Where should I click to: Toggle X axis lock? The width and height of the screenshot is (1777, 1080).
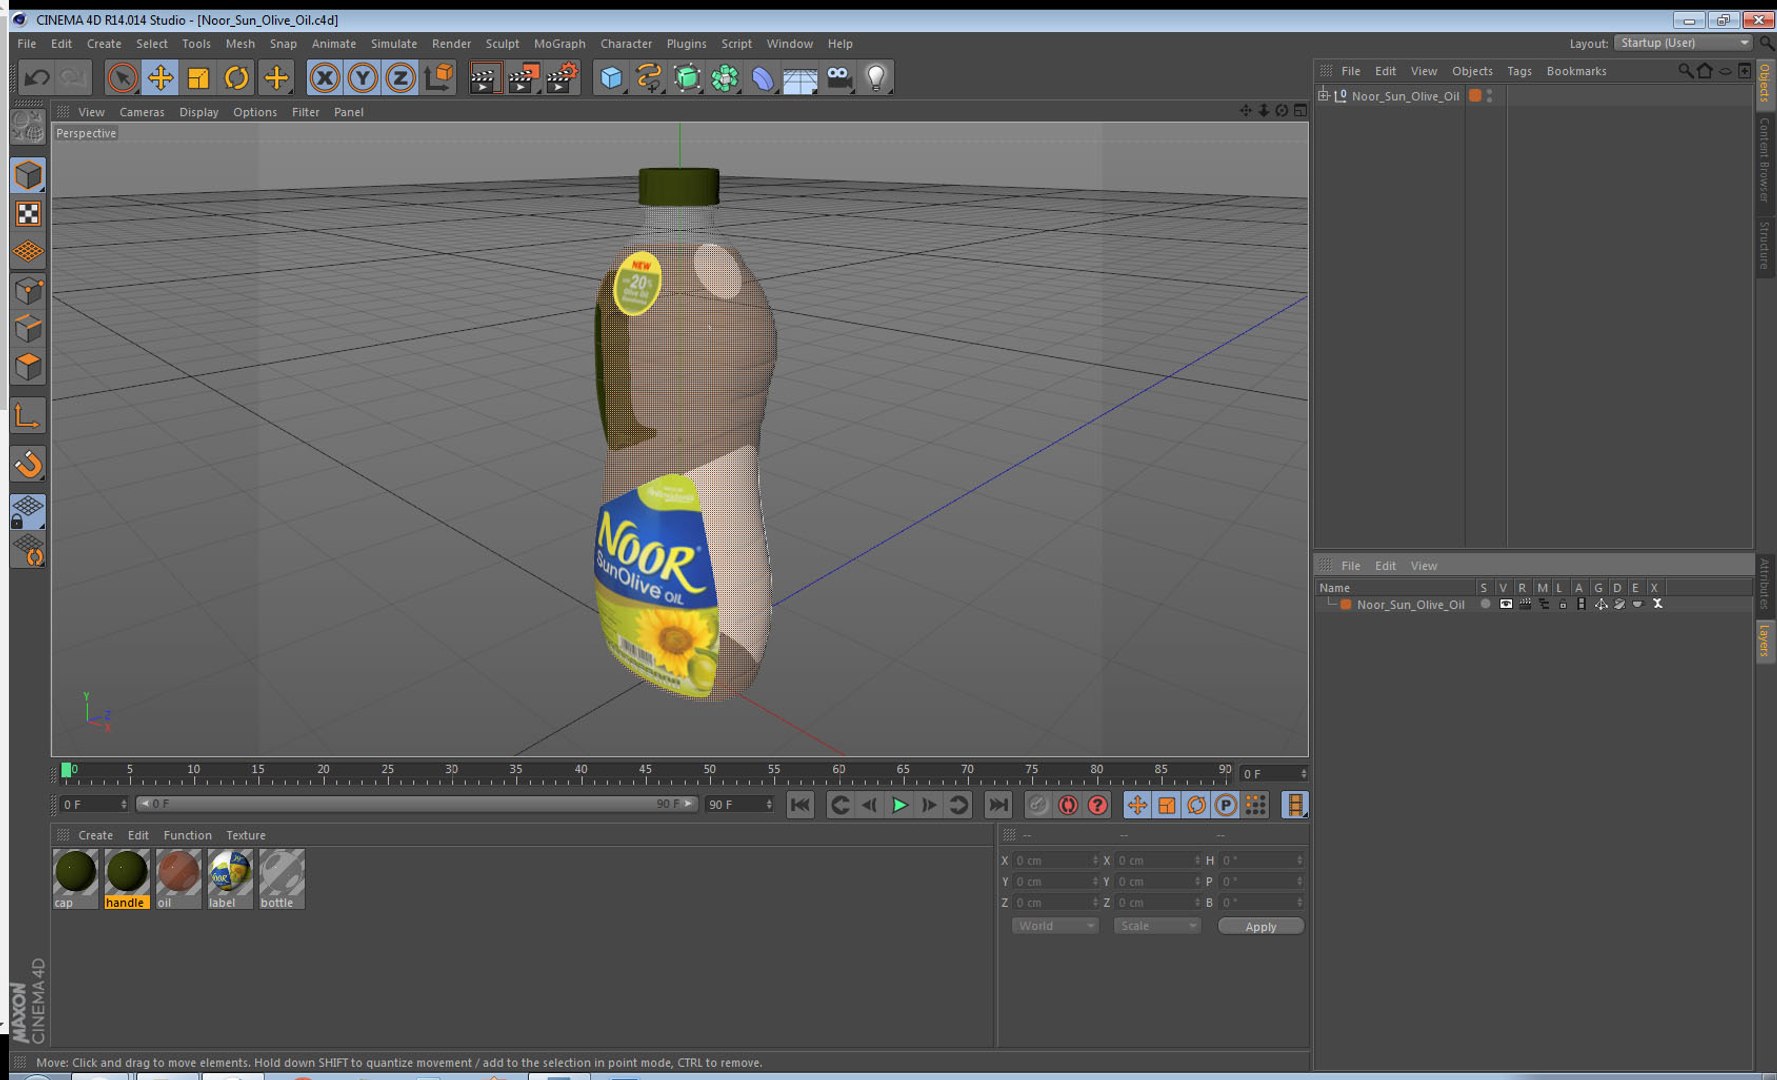324,78
